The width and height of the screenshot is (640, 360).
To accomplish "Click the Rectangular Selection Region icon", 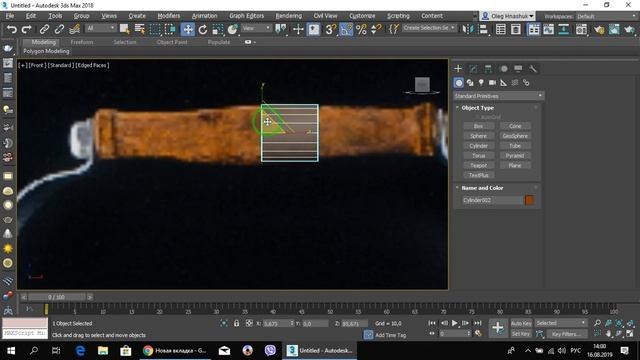I will click(155, 29).
